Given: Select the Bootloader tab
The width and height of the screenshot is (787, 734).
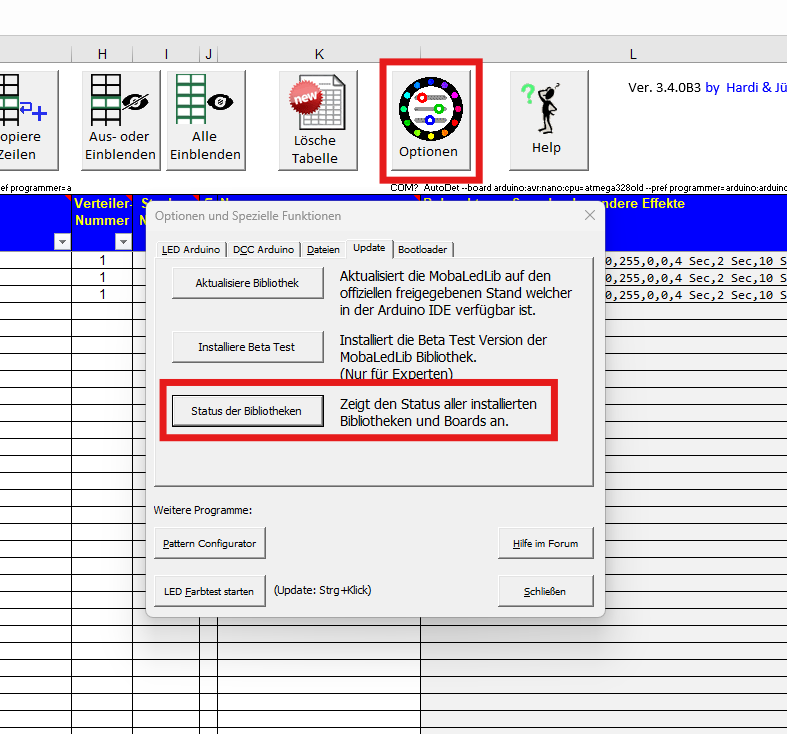Looking at the screenshot, I should 422,249.
